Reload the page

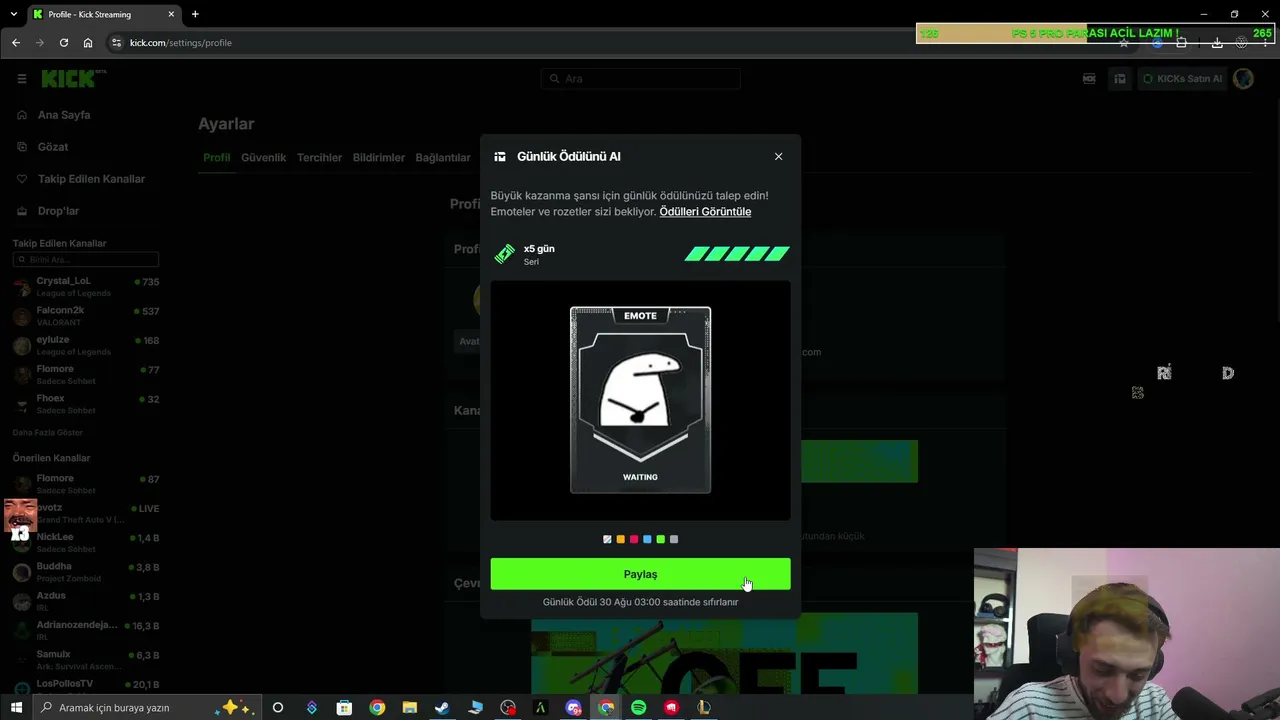coord(64,43)
